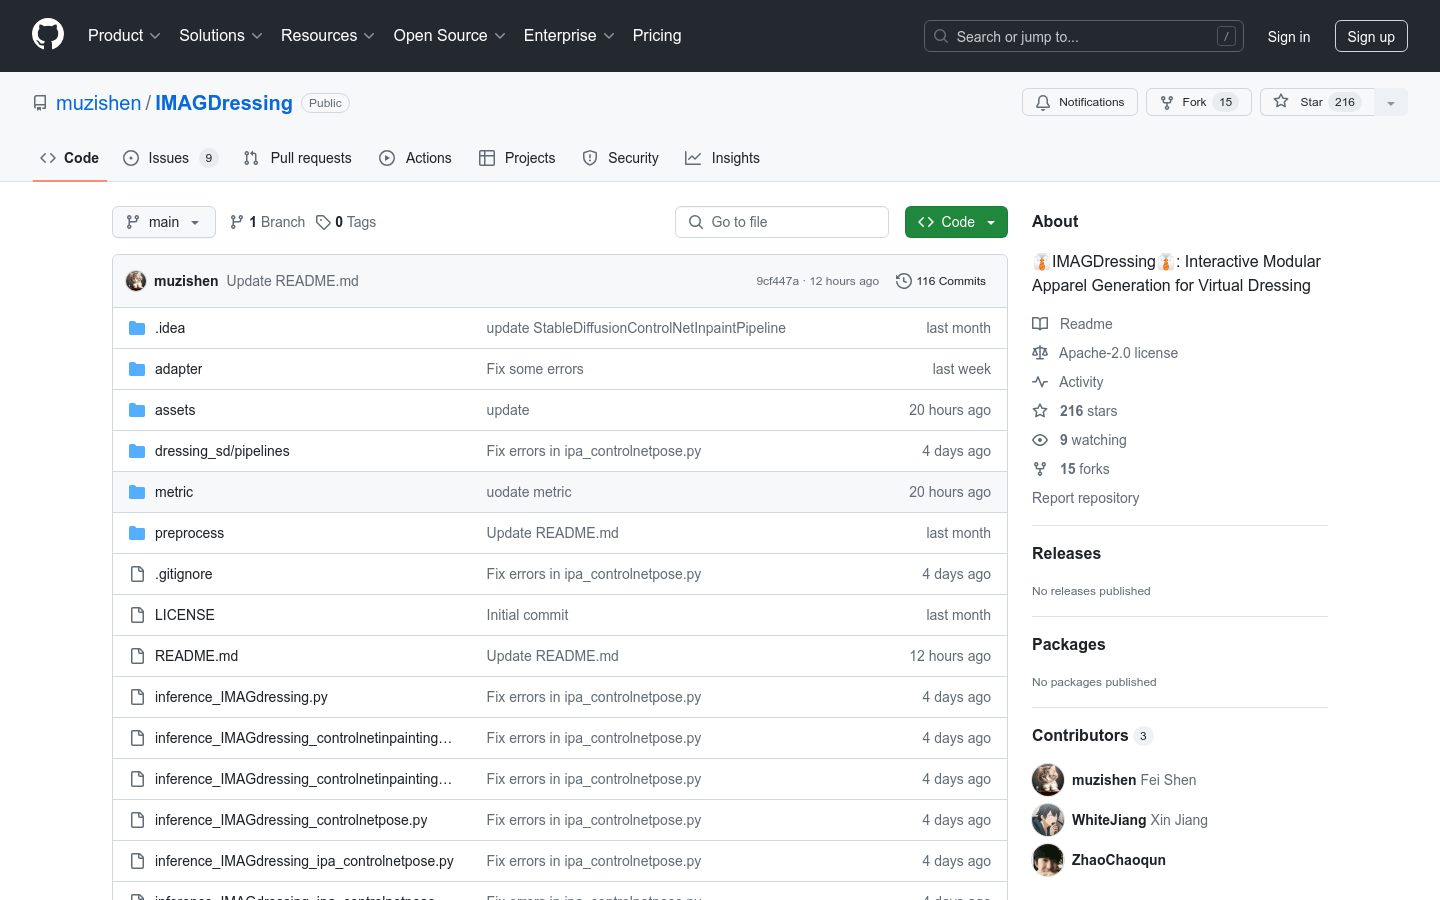This screenshot has width=1440, height=900.
Task: Open the main branch selector dropdown
Action: pos(164,222)
